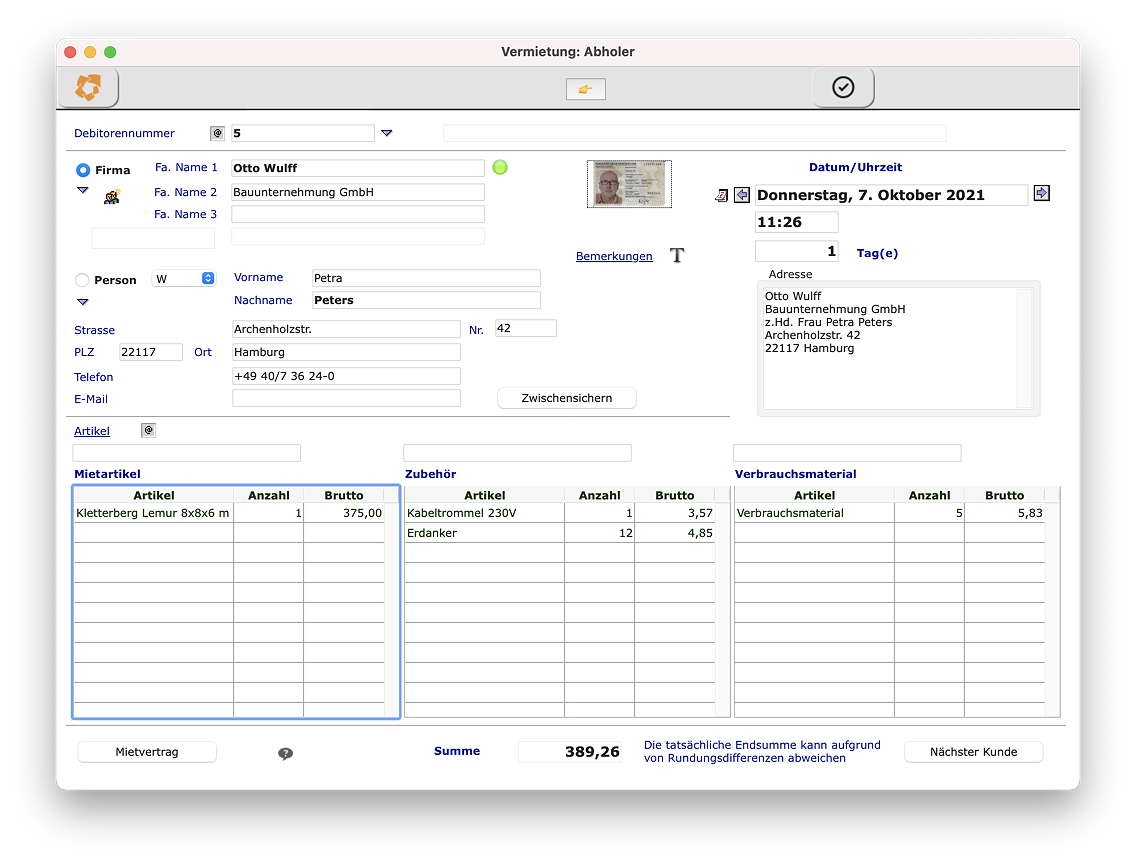The height and width of the screenshot is (864, 1136).
Task: Open the salutation dropdown showing W
Action: coord(184,279)
